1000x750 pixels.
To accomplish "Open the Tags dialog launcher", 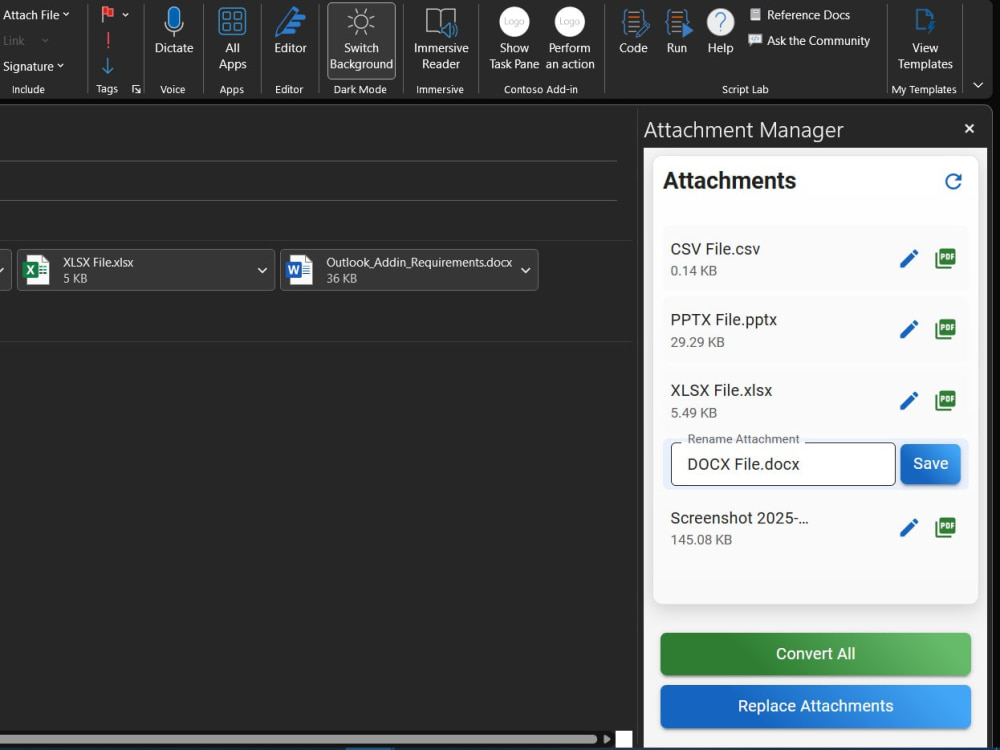I will pos(136,89).
